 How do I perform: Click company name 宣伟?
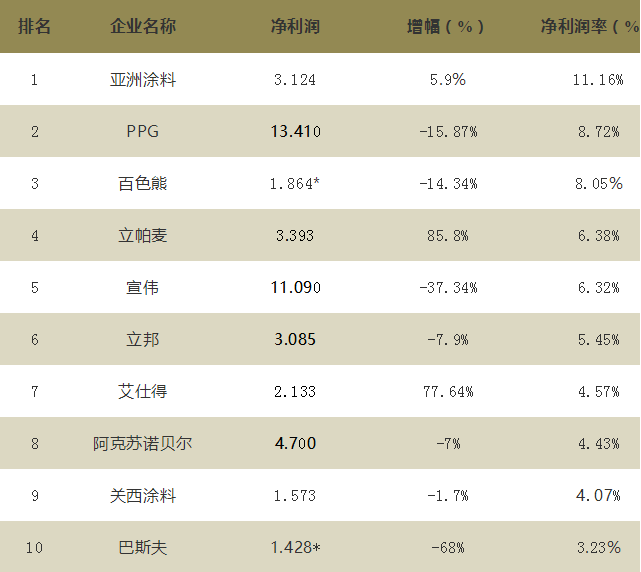click(x=142, y=288)
